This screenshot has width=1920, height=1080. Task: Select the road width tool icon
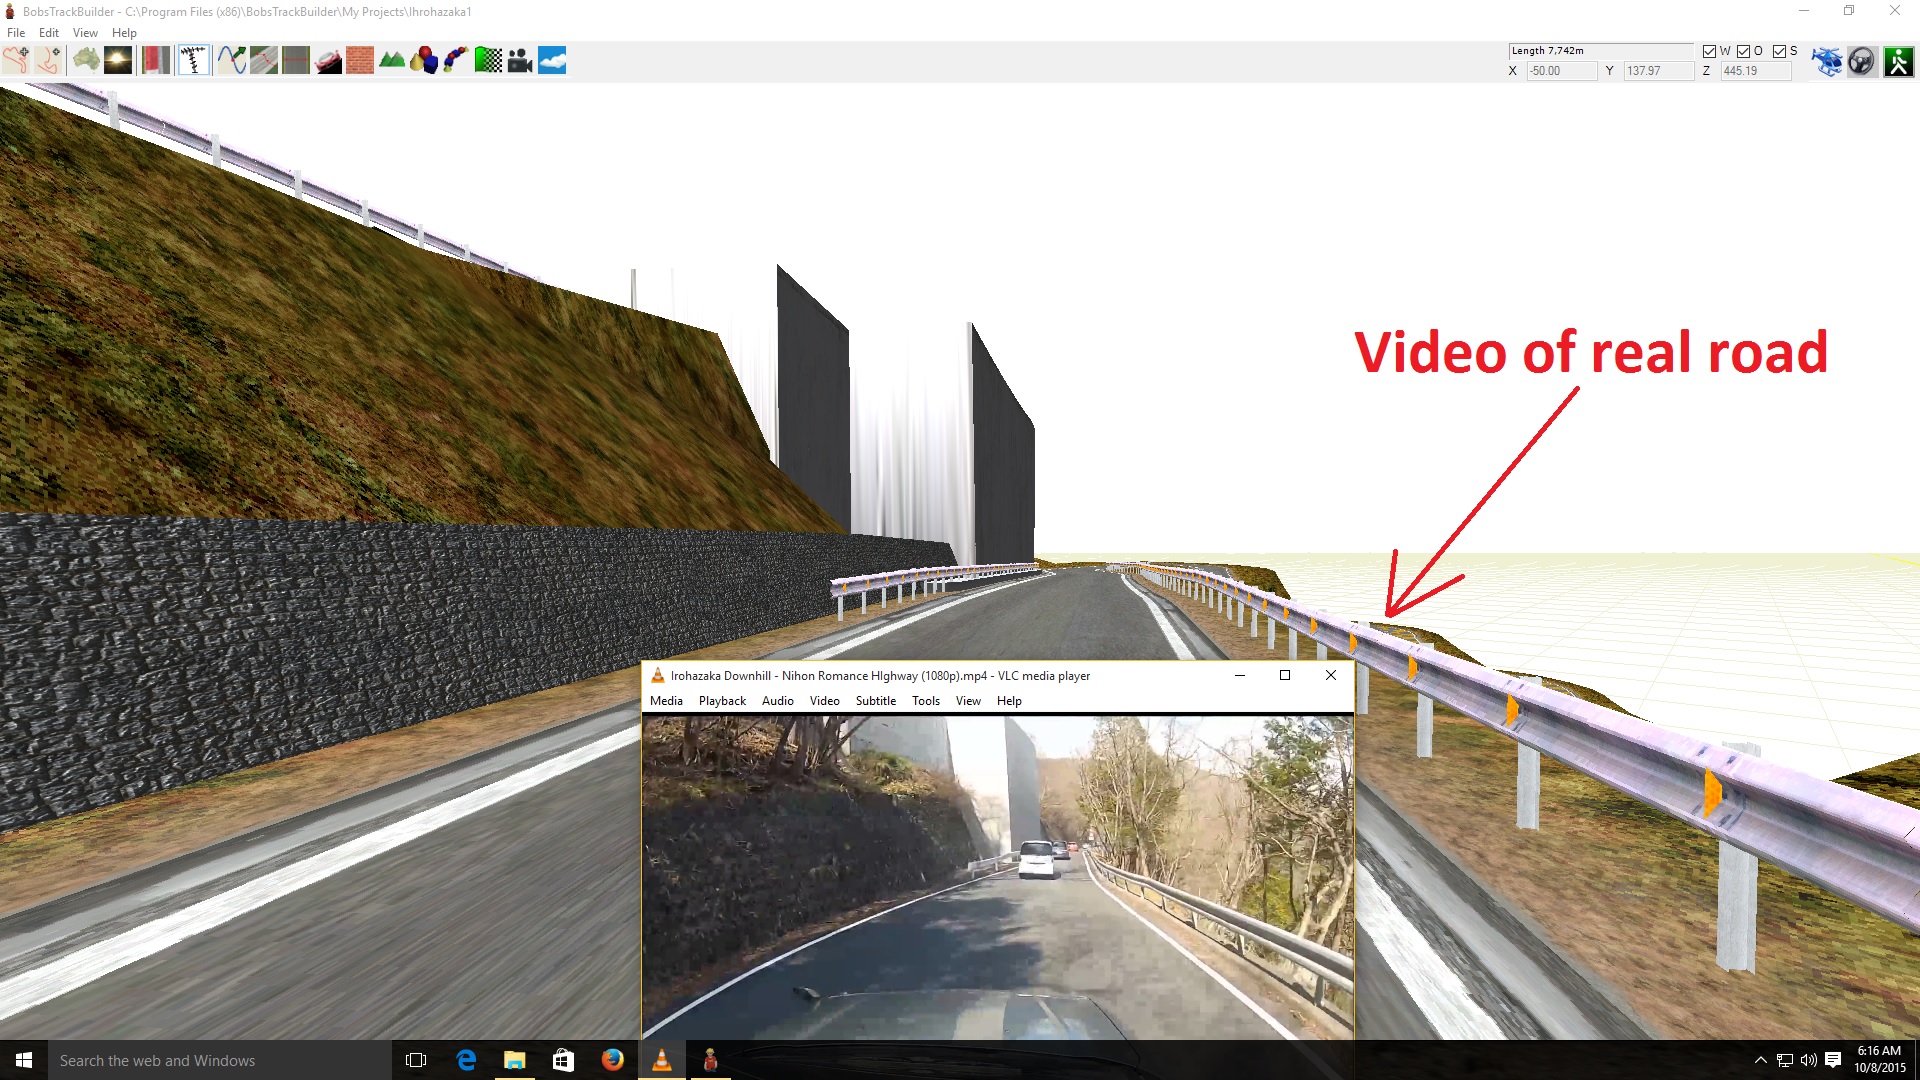pos(296,60)
